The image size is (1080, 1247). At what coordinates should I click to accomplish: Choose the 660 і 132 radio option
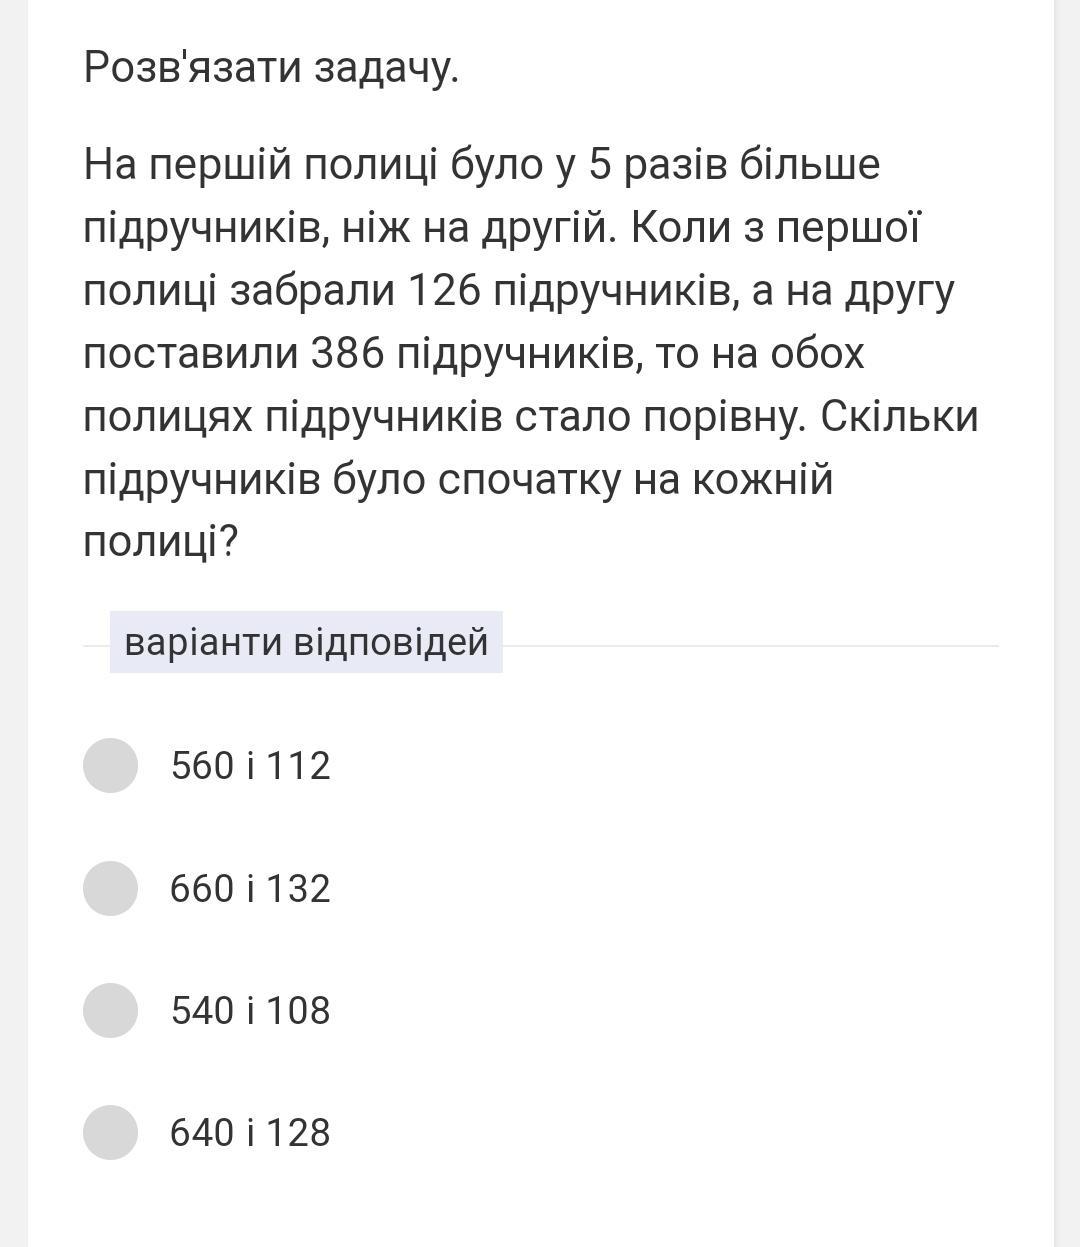[110, 888]
